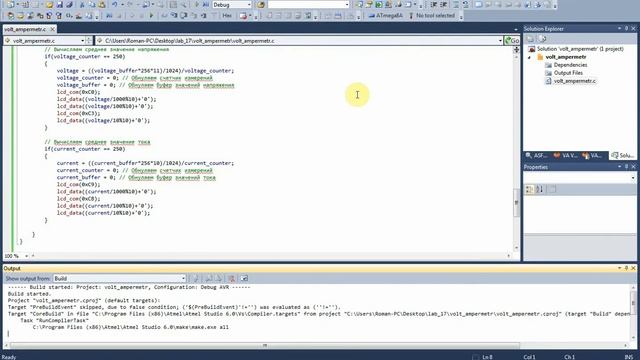640x360 pixels.
Task: Click the Alphabetical sort icon in Properties
Action: pos(540,189)
